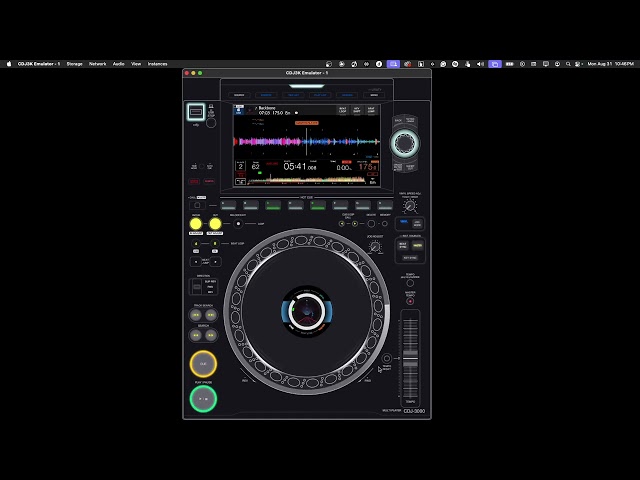Click the CUE/LOOP CALL left arrow

pos(342,224)
